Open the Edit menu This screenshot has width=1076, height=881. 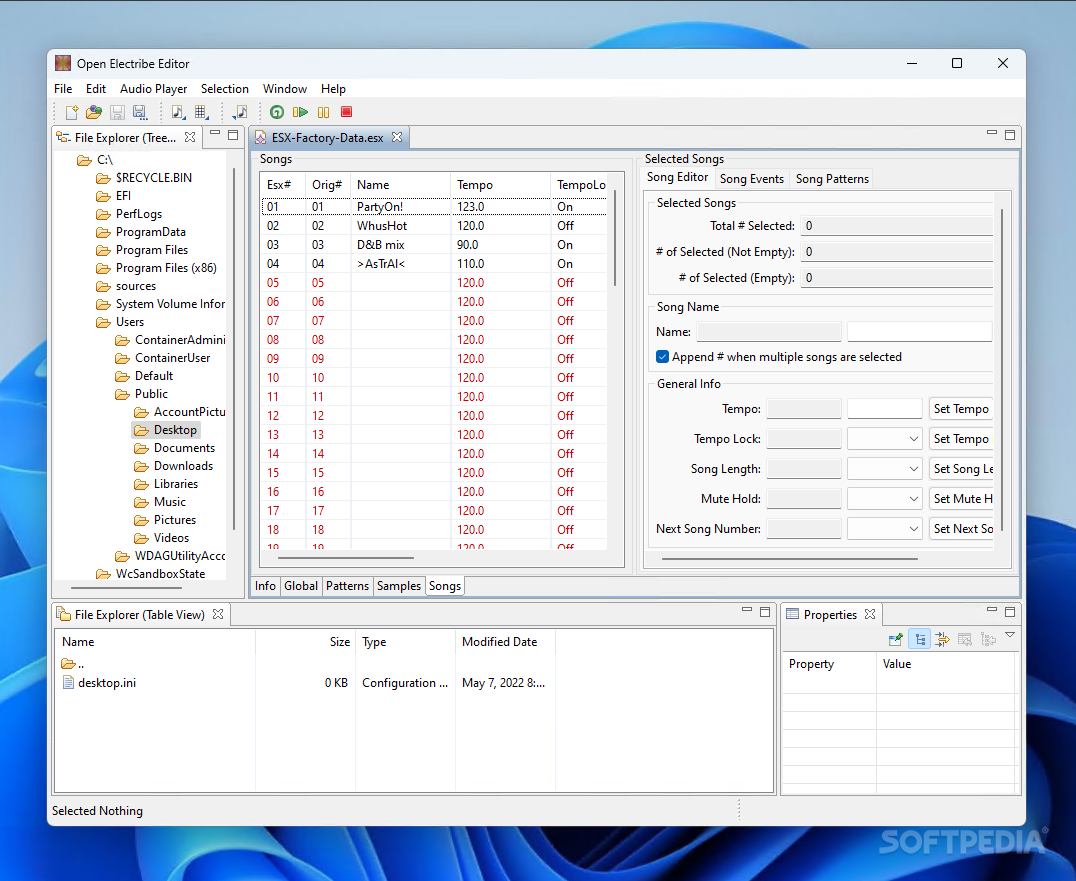(x=96, y=89)
